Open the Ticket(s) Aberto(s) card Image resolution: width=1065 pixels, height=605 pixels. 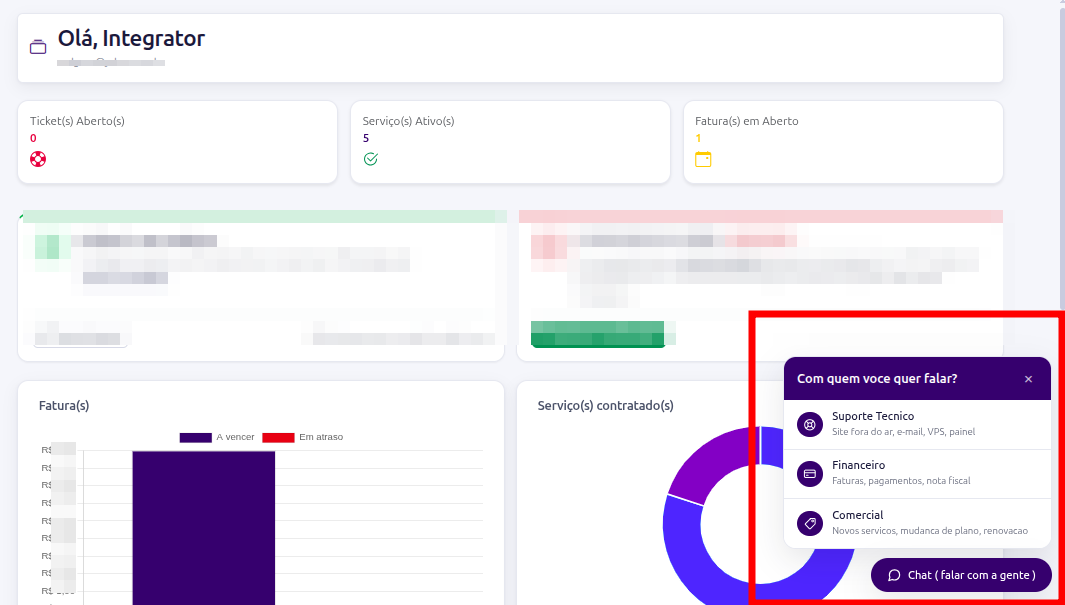[x=177, y=142]
